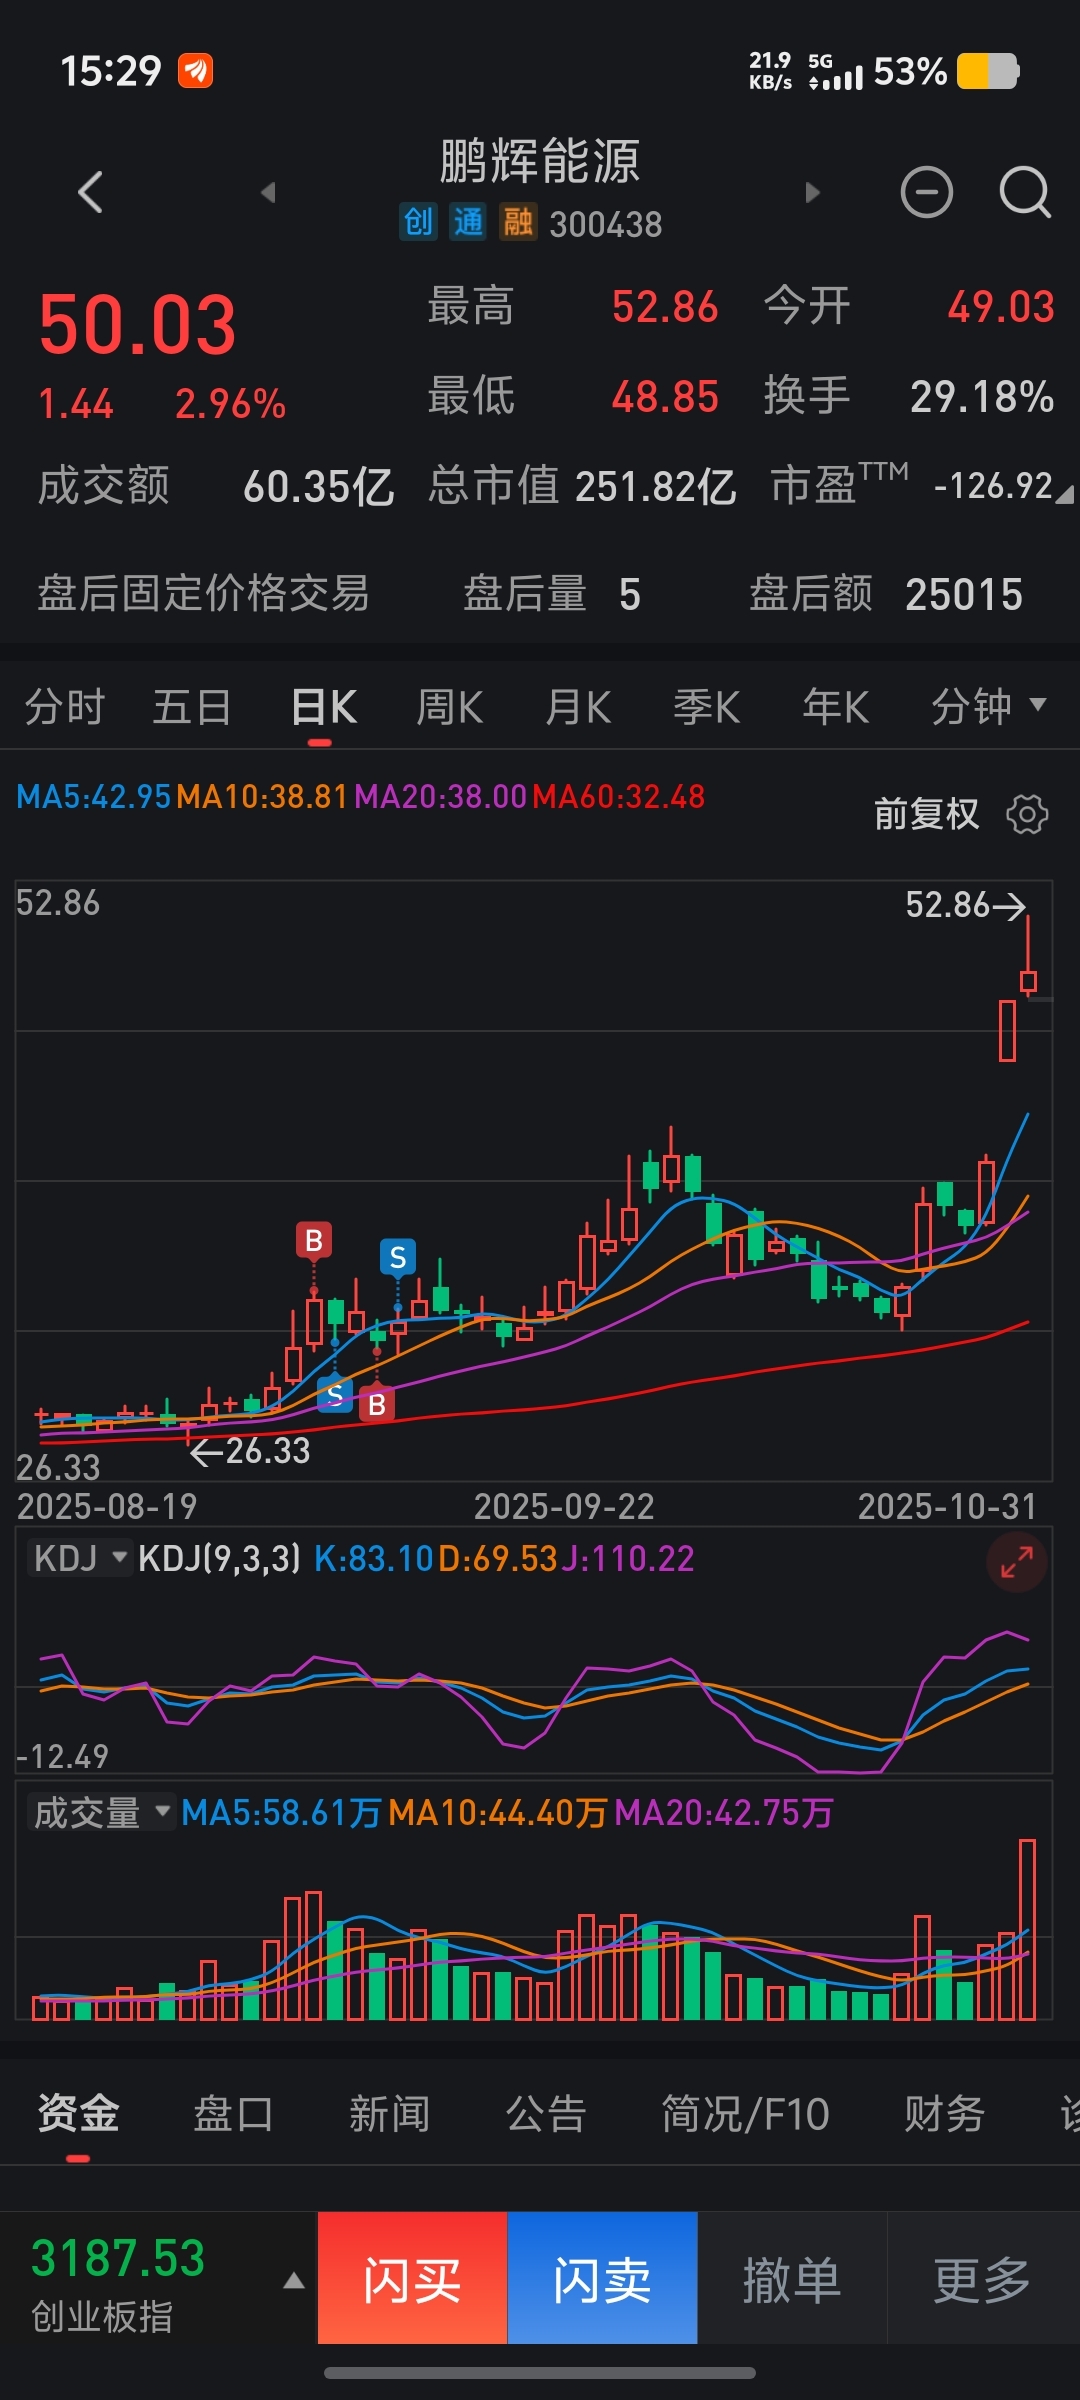Expand quote details corner triangle by 市盈
Screen dimensions: 1080x2400
(1064, 494)
